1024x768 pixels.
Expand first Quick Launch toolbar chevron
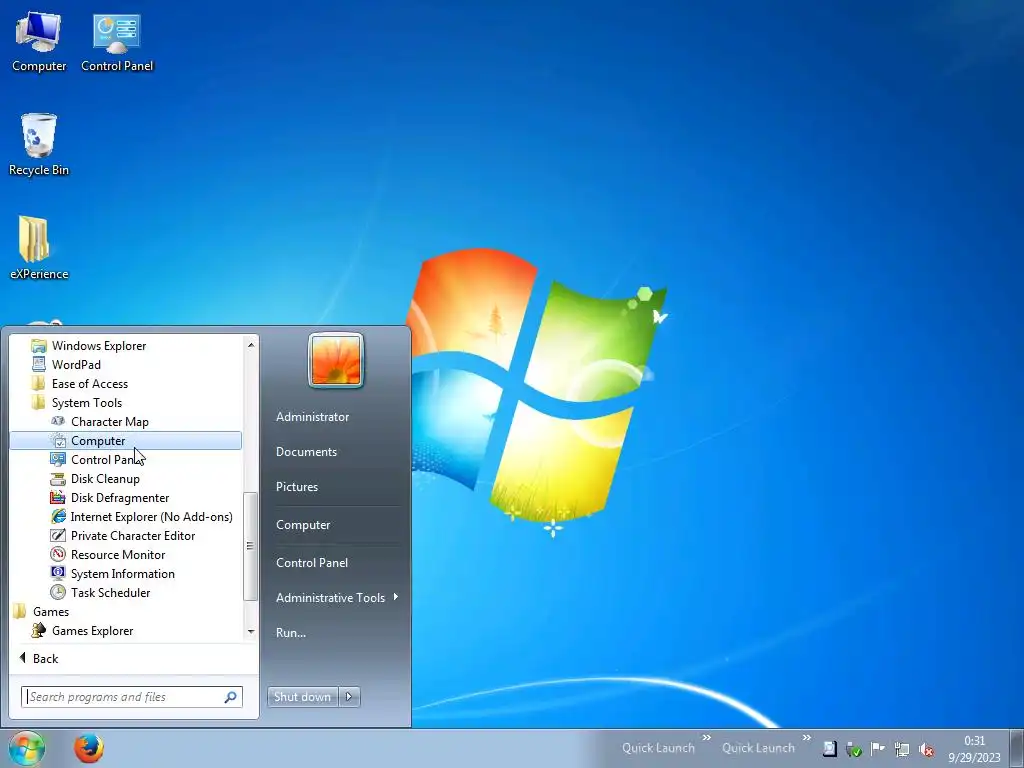[x=707, y=738]
